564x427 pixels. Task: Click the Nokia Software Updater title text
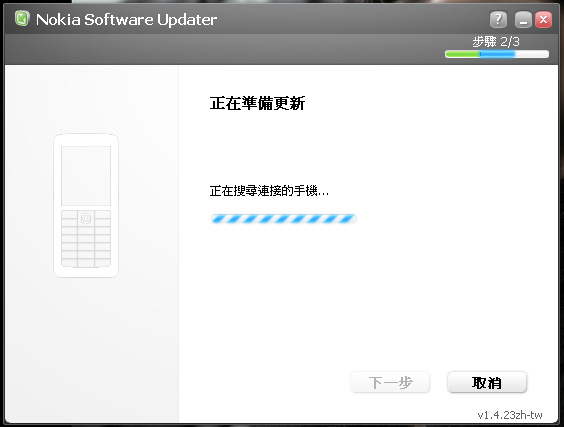coord(127,19)
